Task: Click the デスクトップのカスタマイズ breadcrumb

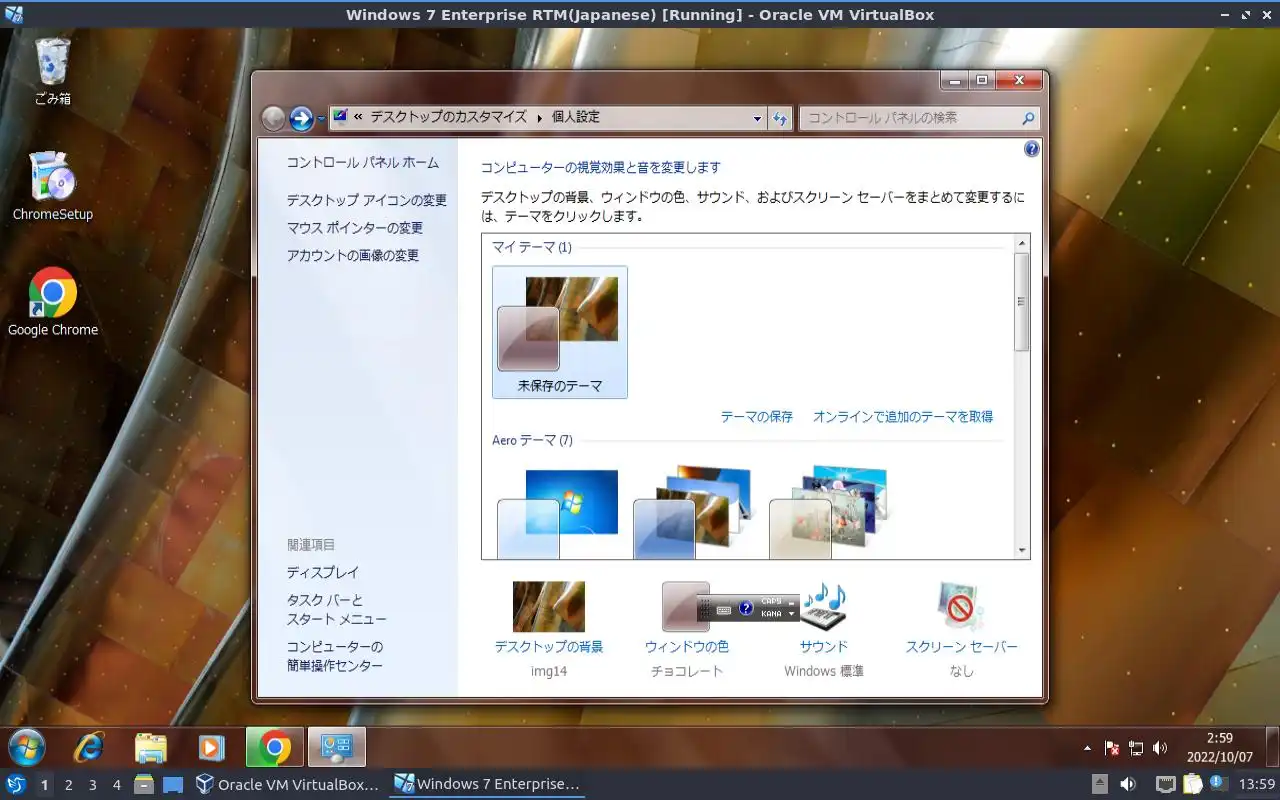Action: click(x=448, y=117)
